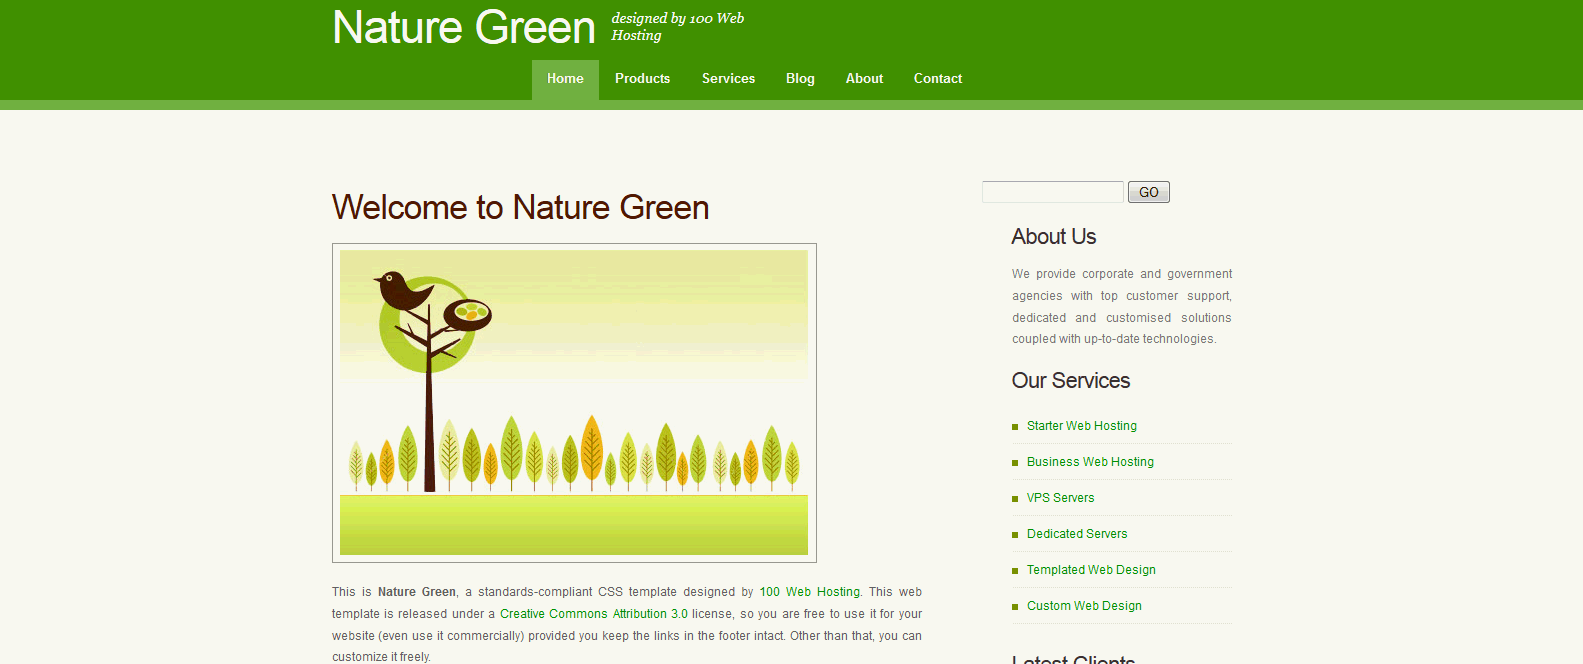Select About in the navigation bar

click(864, 79)
